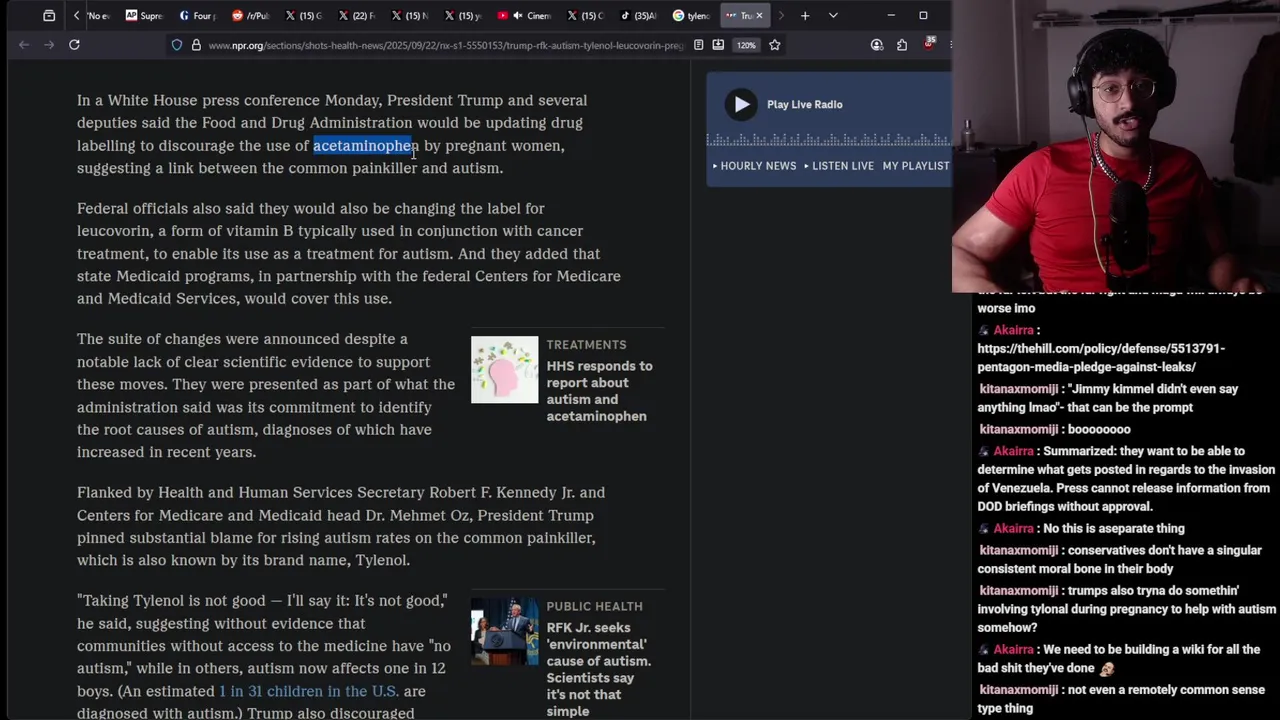This screenshot has height=720, width=1280.
Task: Follow '1 in 31 children in the U.S.' link
Action: (309, 691)
